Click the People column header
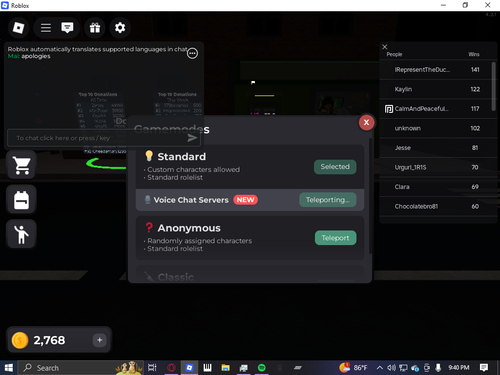Image resolution: width=500 pixels, height=375 pixels. (x=394, y=54)
